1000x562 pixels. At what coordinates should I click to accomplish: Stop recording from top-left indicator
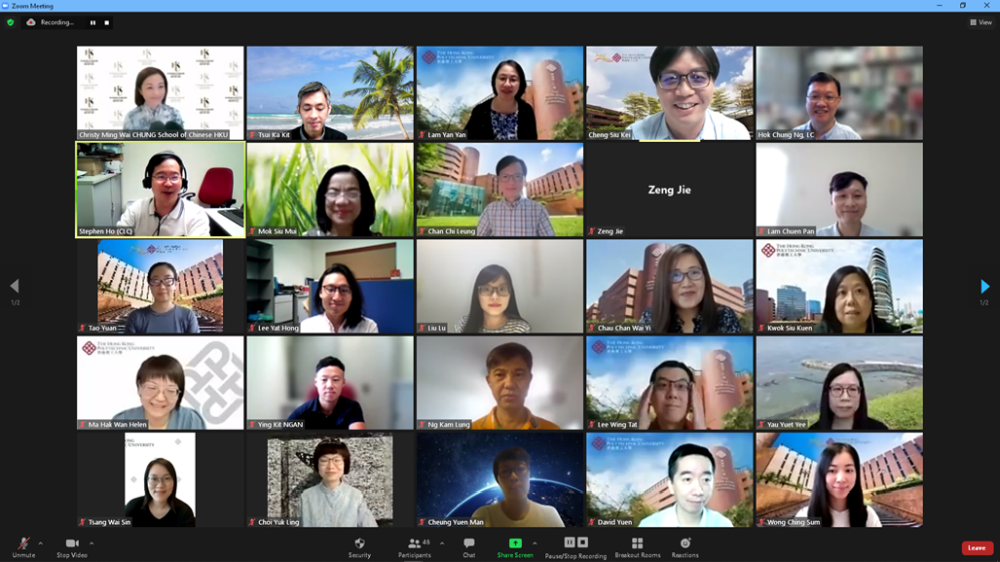pos(107,22)
